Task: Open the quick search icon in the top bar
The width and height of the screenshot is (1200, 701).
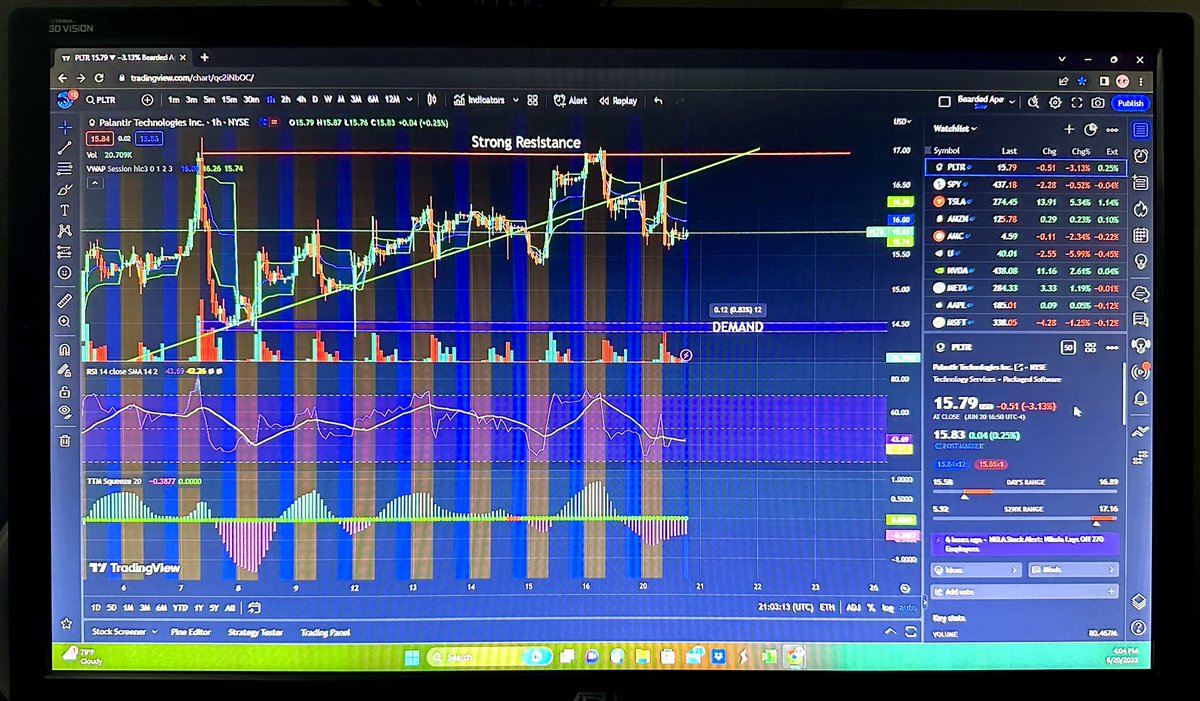Action: click(1035, 102)
